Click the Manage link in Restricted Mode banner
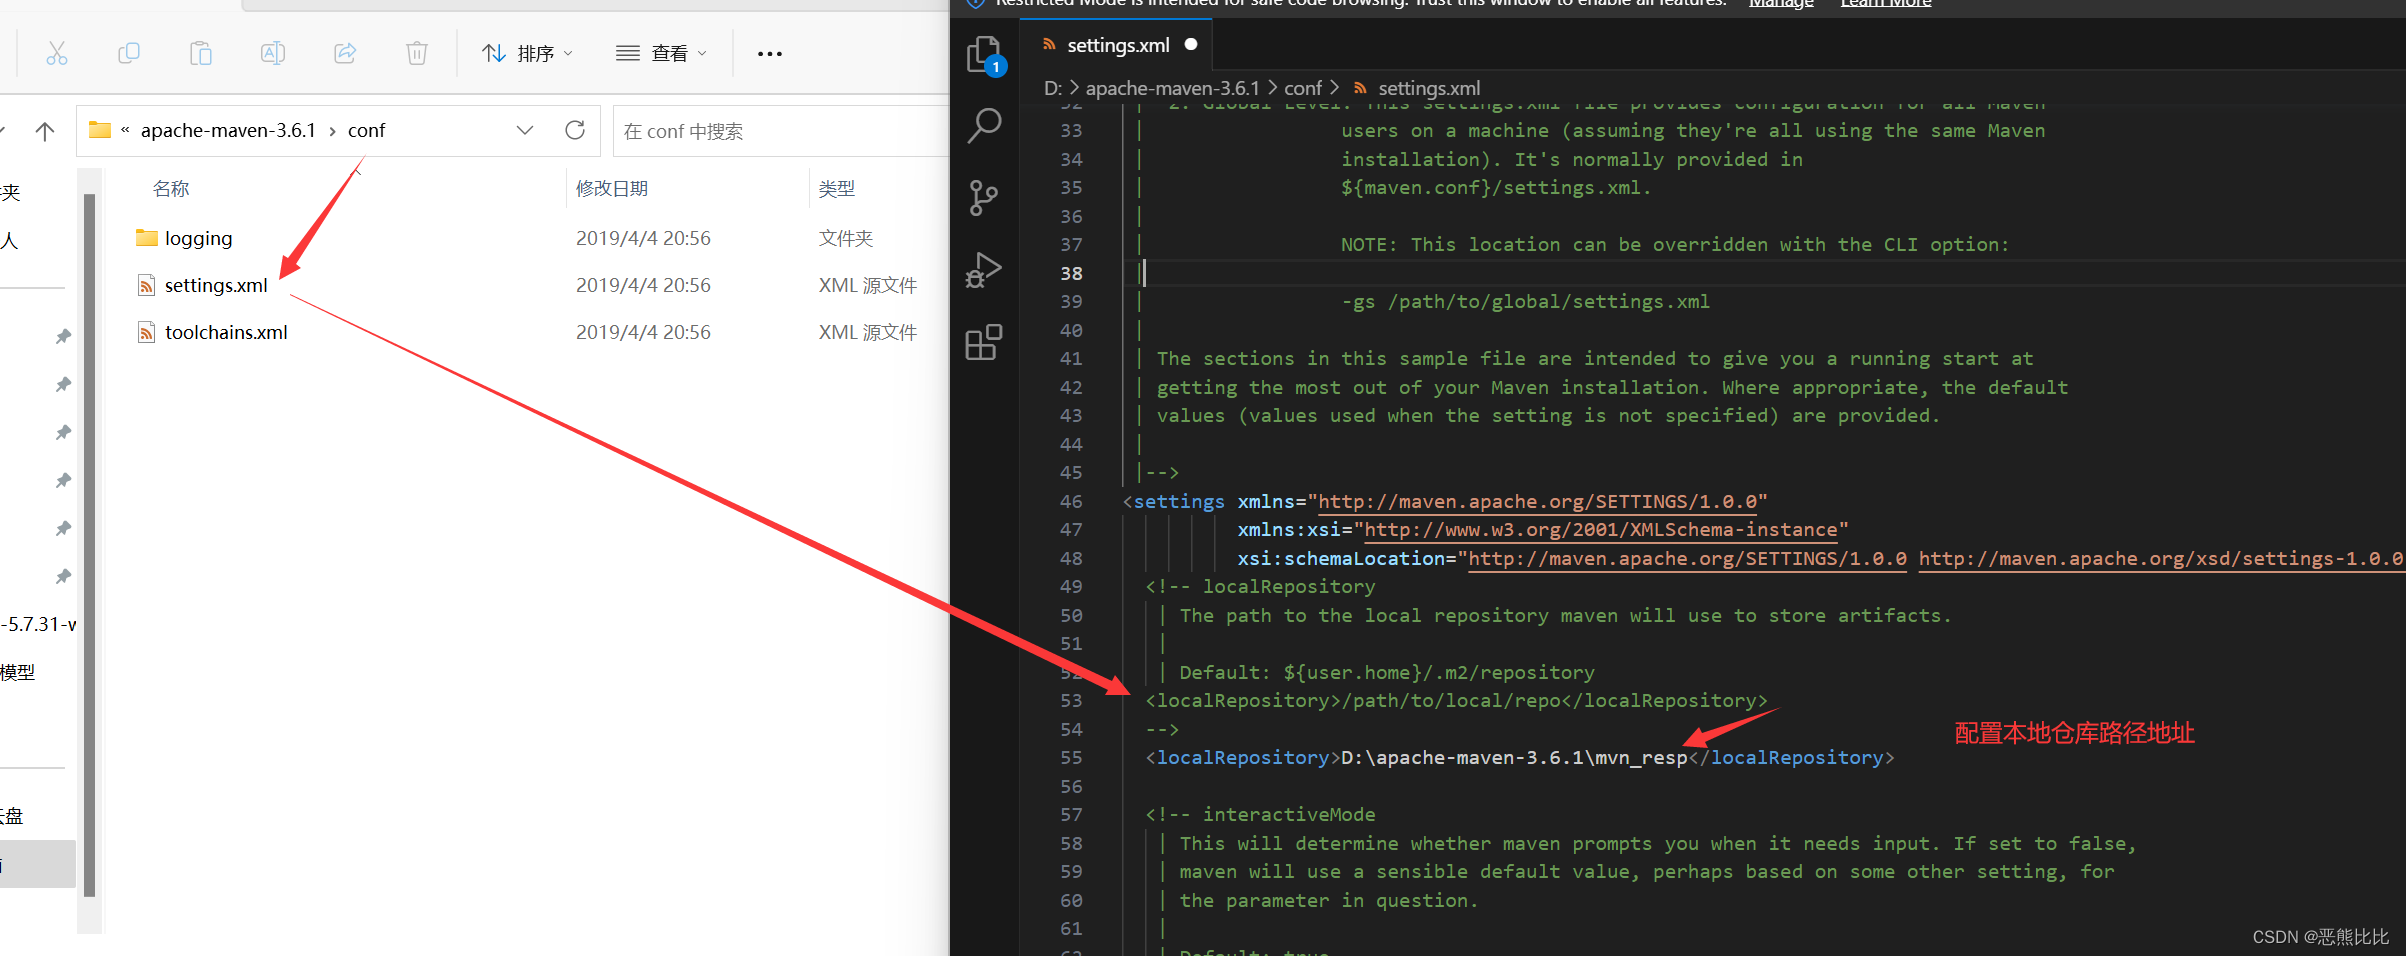 (x=1781, y=3)
